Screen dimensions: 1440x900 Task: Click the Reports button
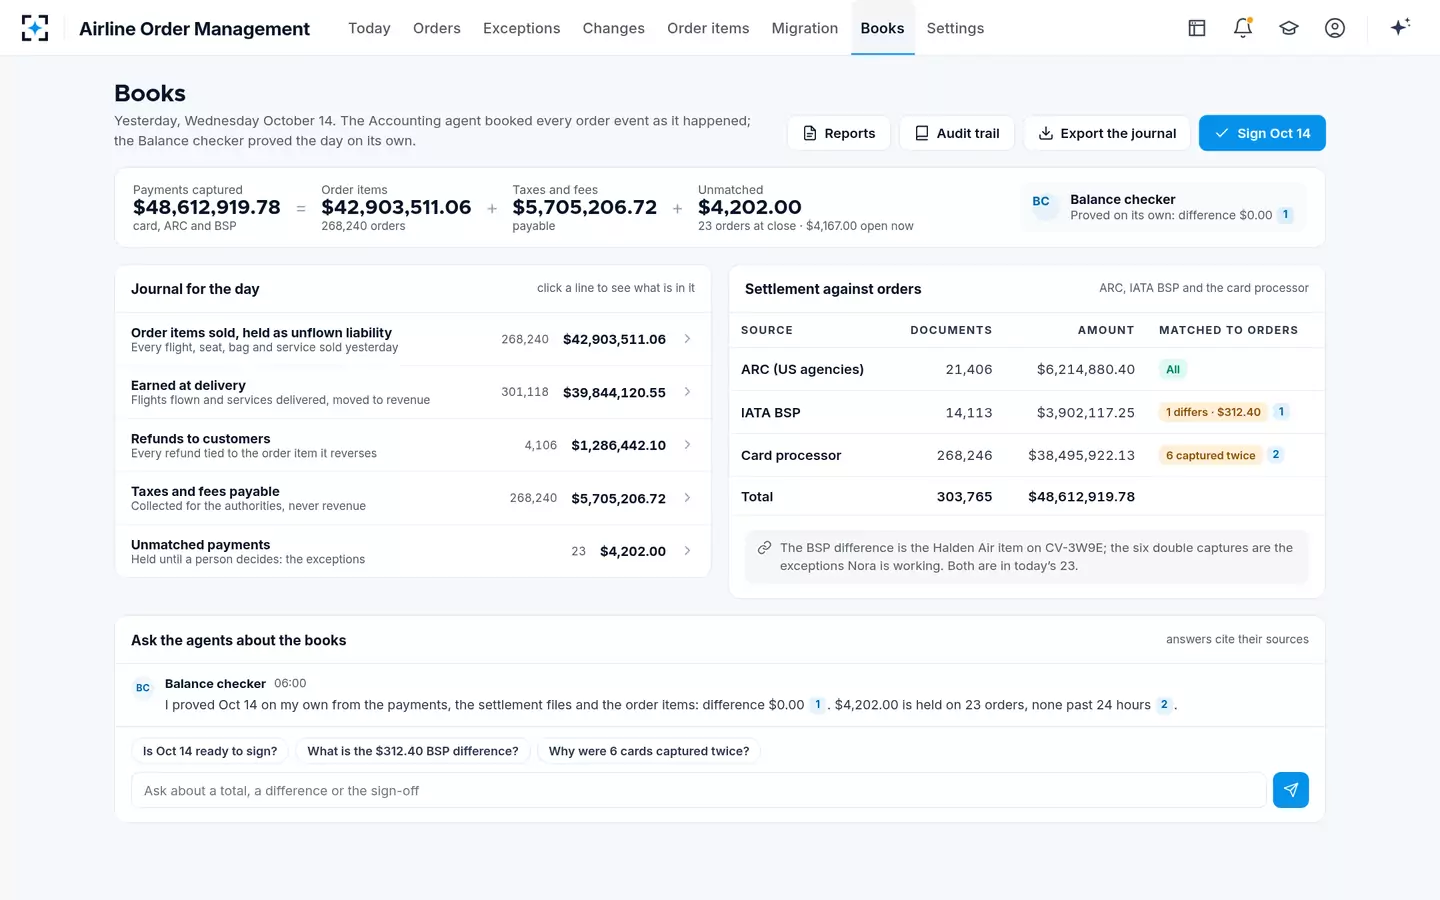point(839,133)
